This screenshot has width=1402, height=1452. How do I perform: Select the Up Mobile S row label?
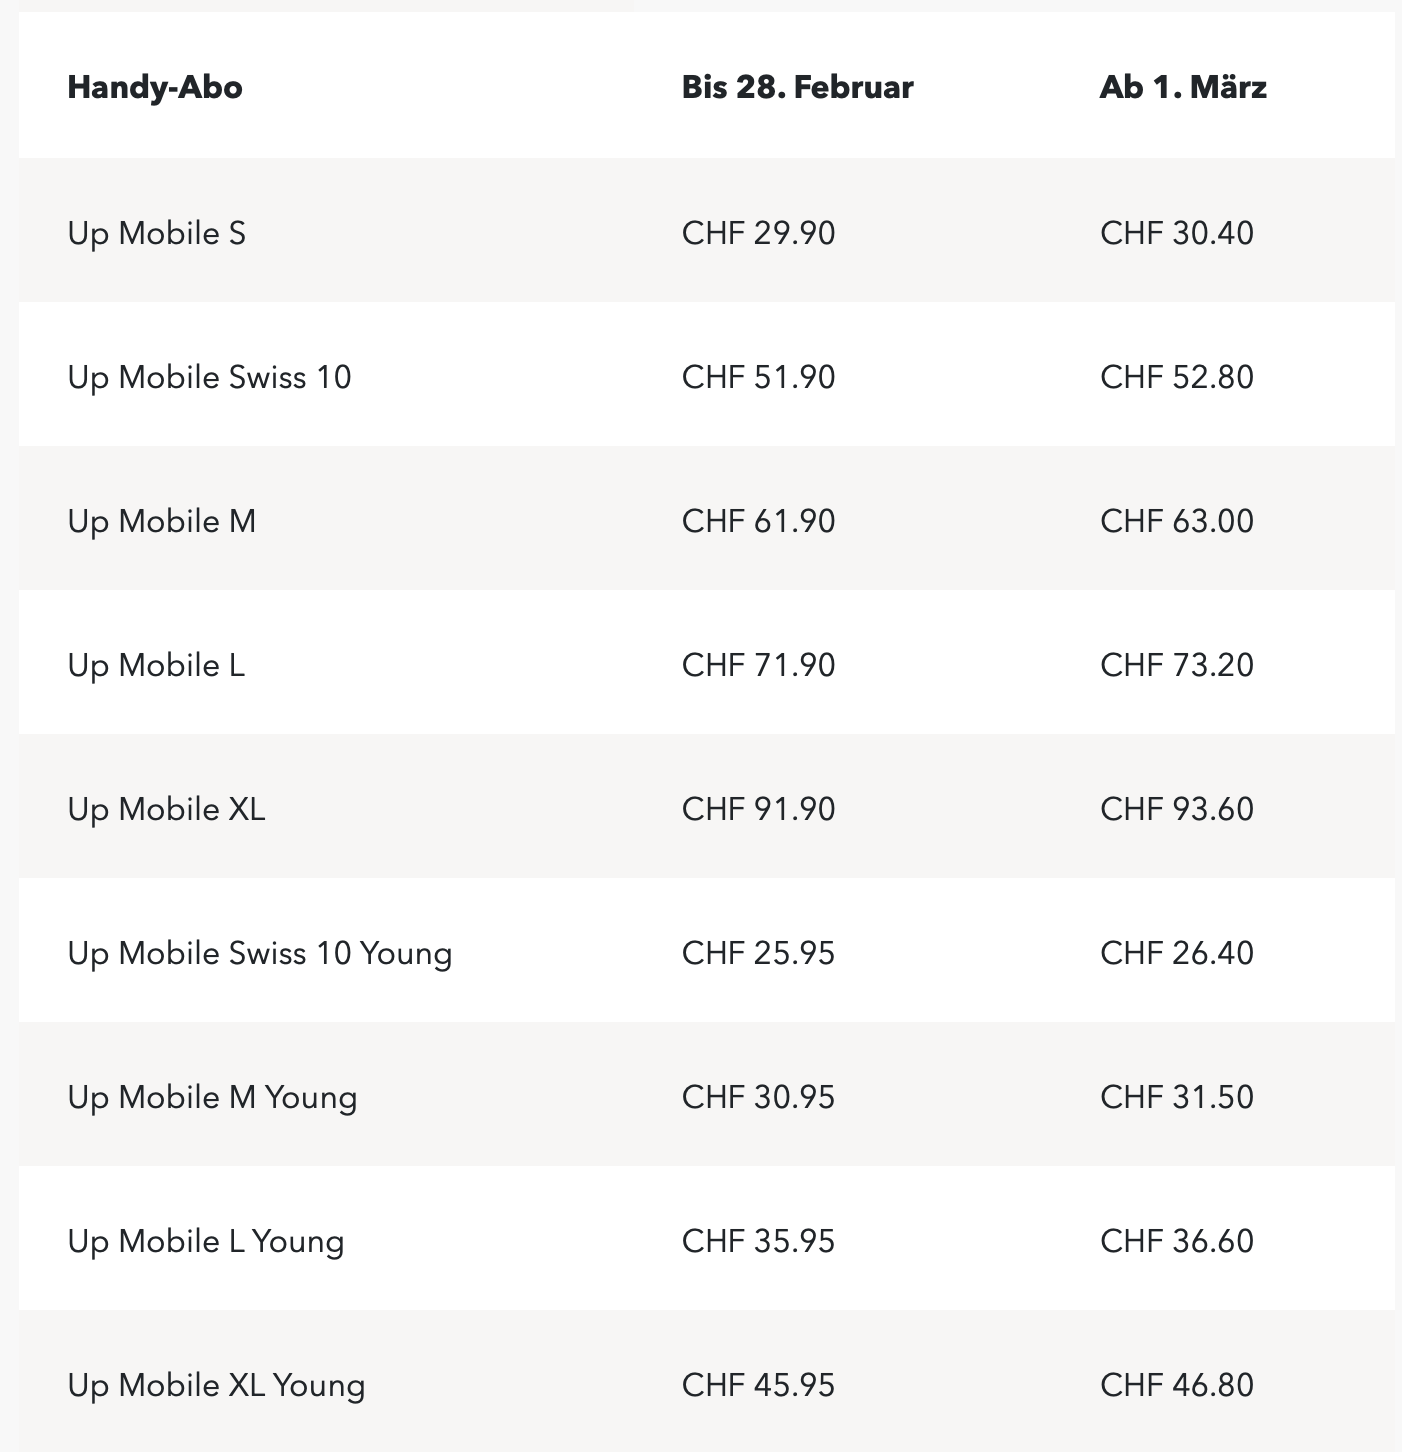157,233
